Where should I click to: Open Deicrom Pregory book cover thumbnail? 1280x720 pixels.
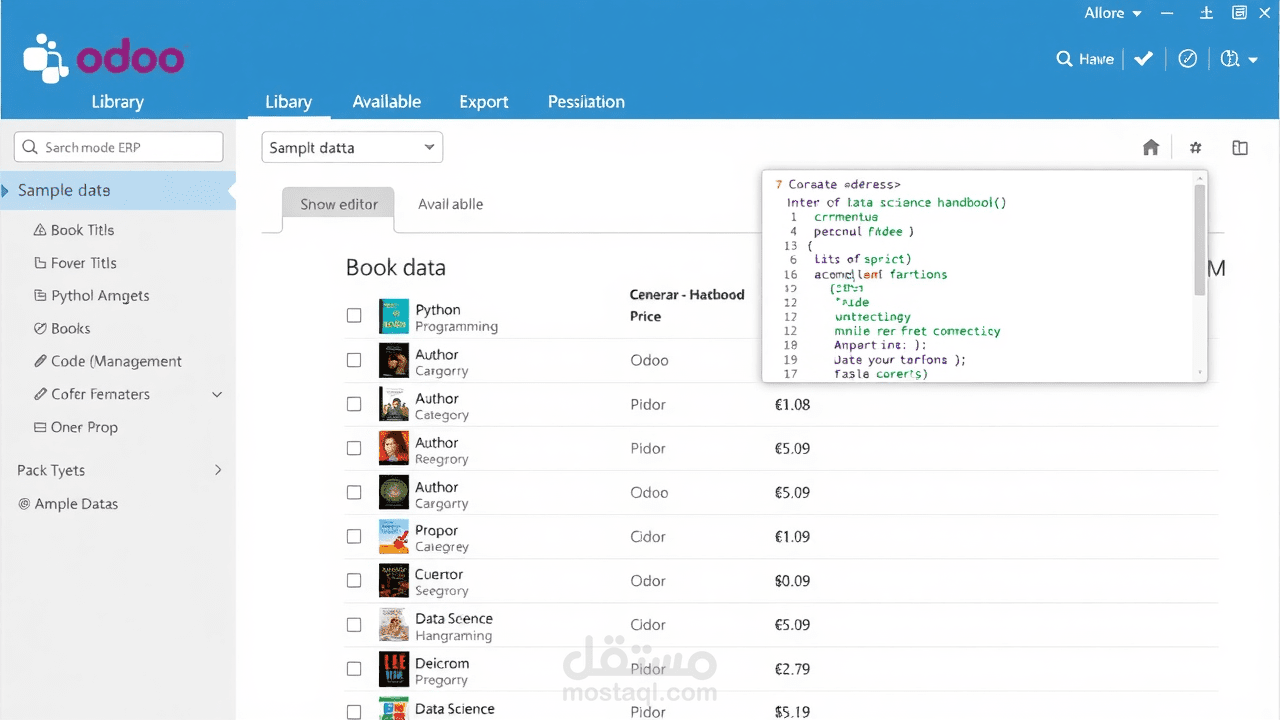[394, 669]
